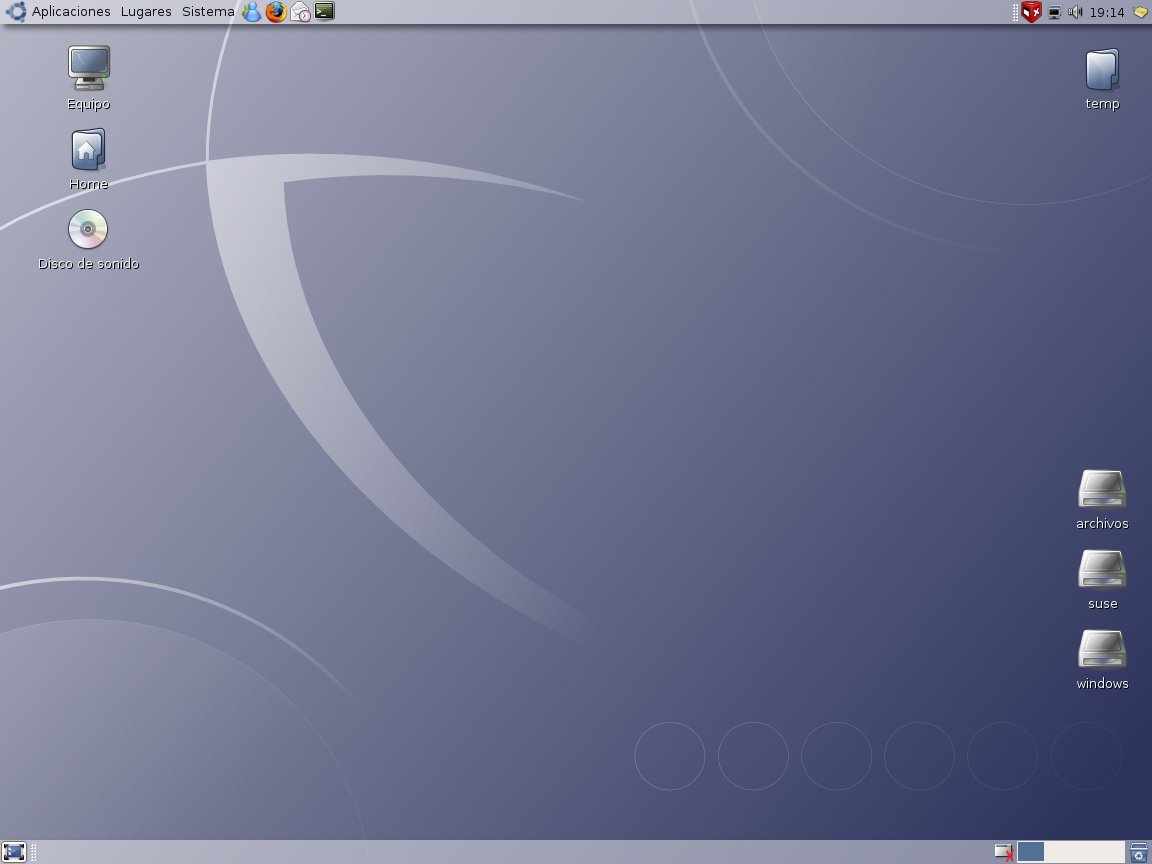
Task: Launch the instant messenger buddy icon
Action: [x=252, y=12]
